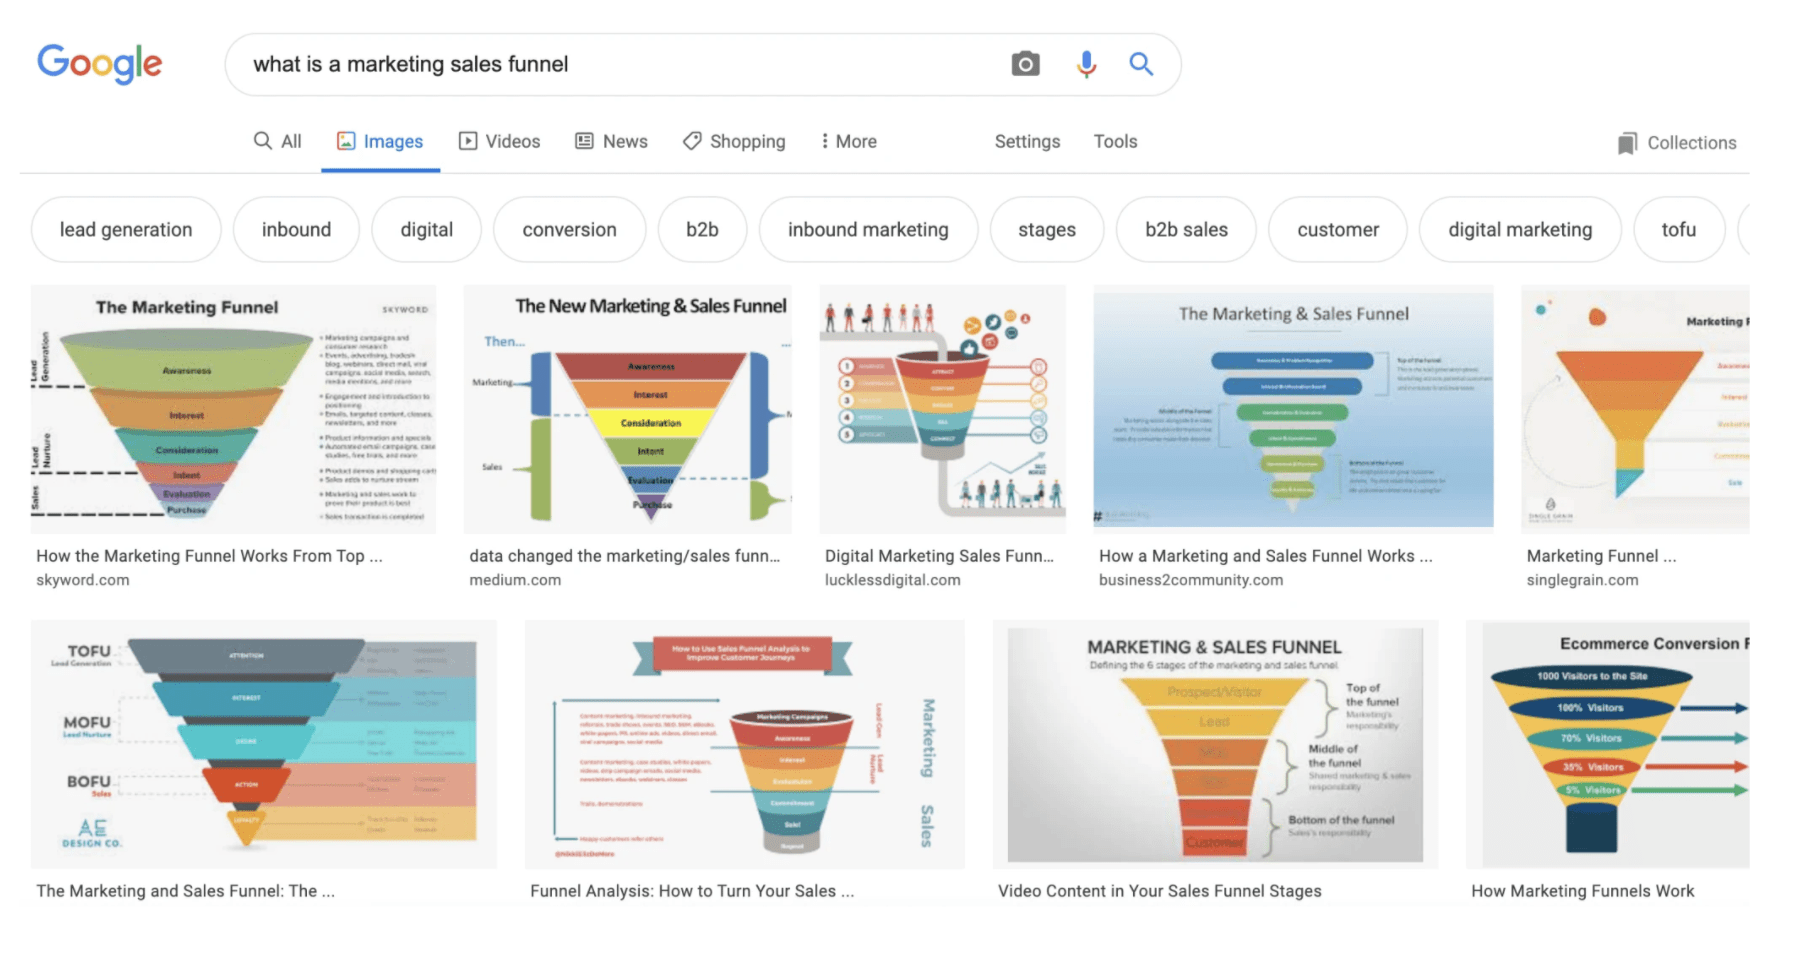The width and height of the screenshot is (1802, 958).
Task: Expand the More menu
Action: point(848,141)
